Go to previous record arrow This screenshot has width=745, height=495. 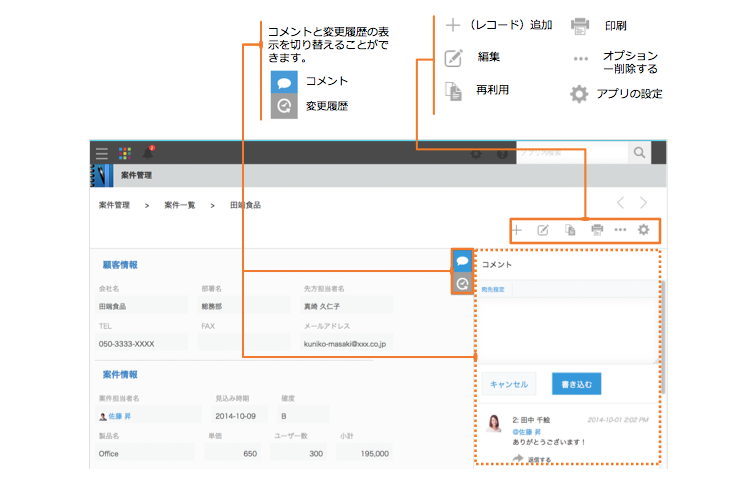tap(620, 203)
